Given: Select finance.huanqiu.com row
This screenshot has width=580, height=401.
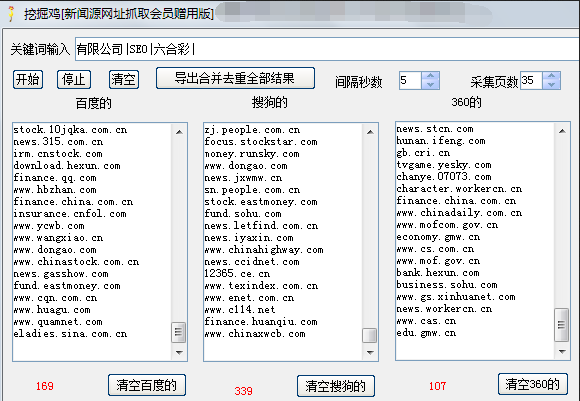Looking at the screenshot, I should coord(261,322).
